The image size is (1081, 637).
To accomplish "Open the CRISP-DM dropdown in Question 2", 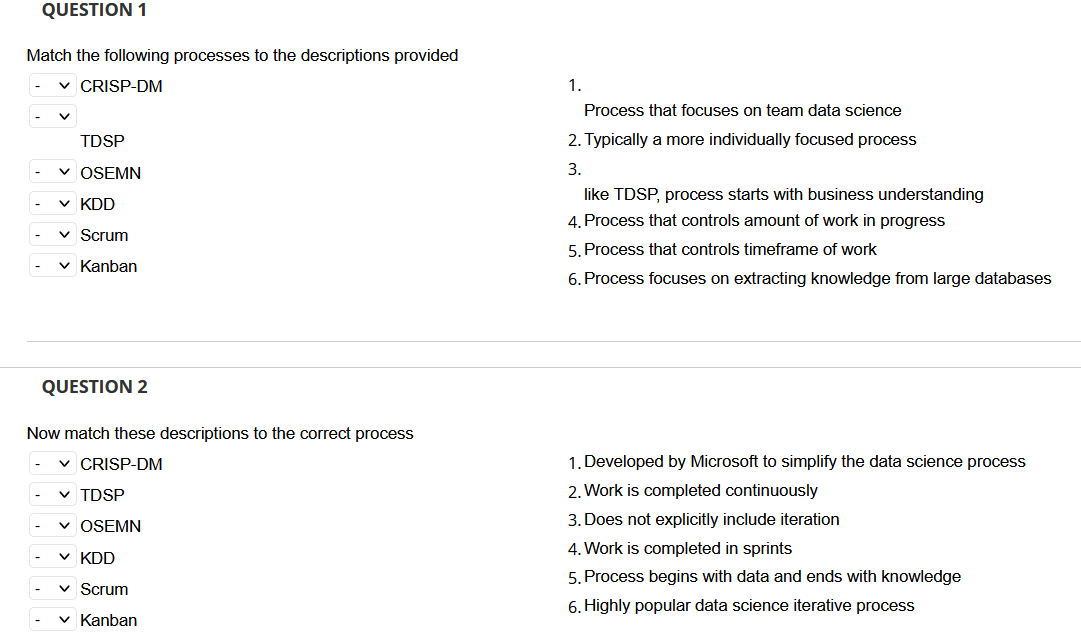I will [52, 463].
